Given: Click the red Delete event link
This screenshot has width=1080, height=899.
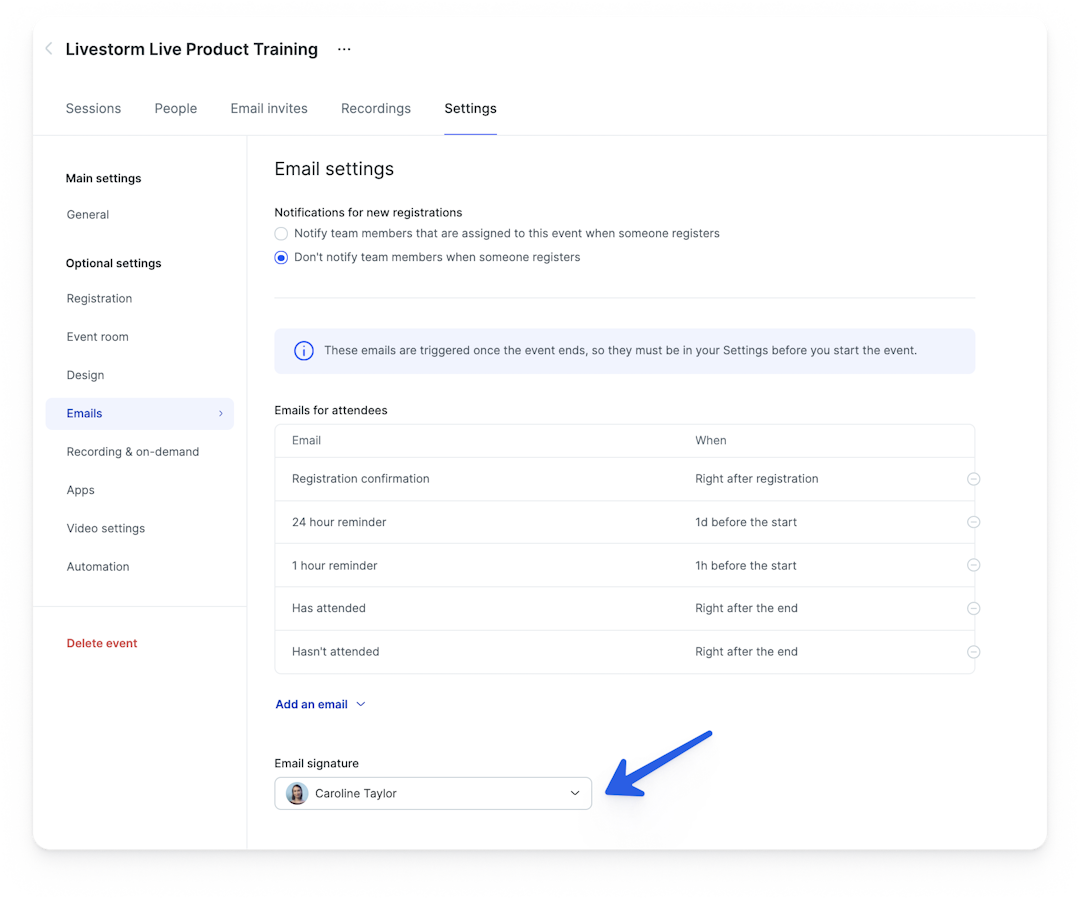Looking at the screenshot, I should 102,643.
